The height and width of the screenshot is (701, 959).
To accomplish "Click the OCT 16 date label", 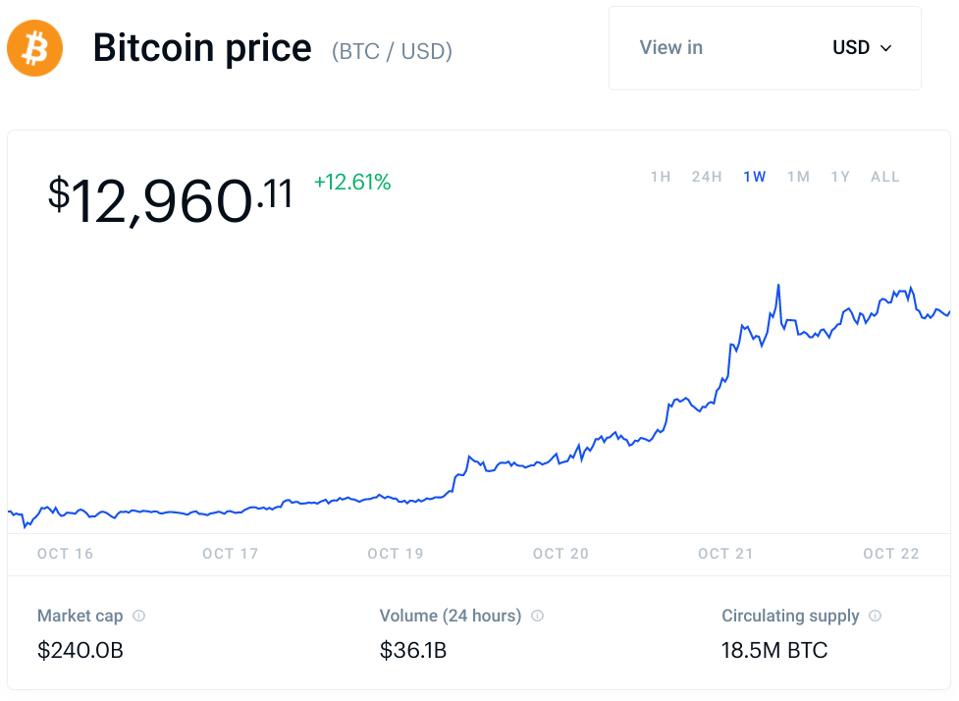I will tap(65, 554).
